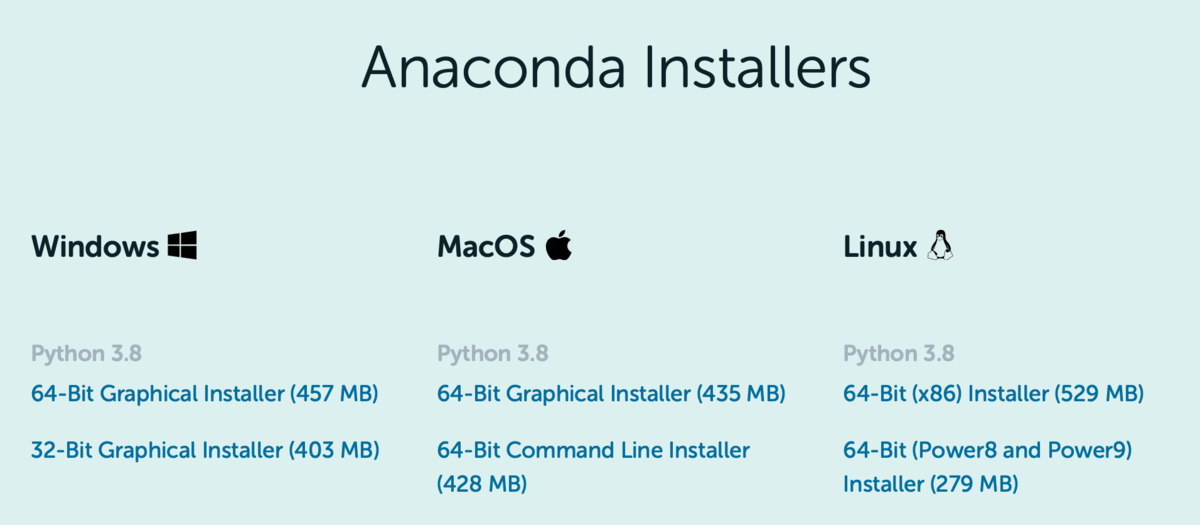Select the MacOS section heading text
This screenshot has width=1200, height=525.
tap(486, 246)
